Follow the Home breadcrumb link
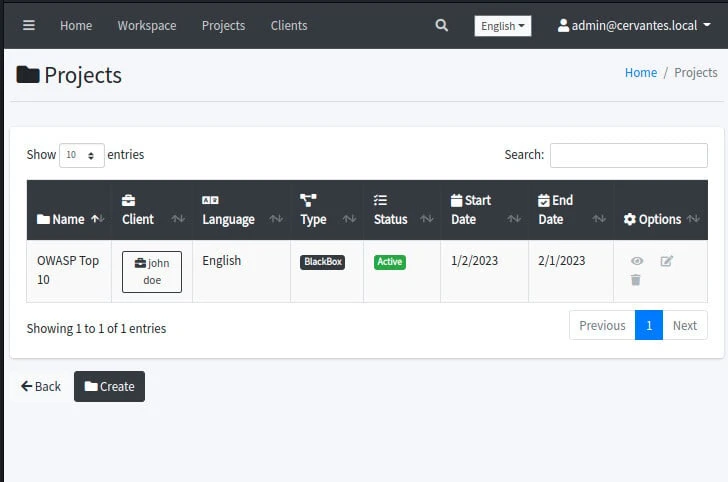Viewport: 728px width, 482px height. (x=641, y=72)
